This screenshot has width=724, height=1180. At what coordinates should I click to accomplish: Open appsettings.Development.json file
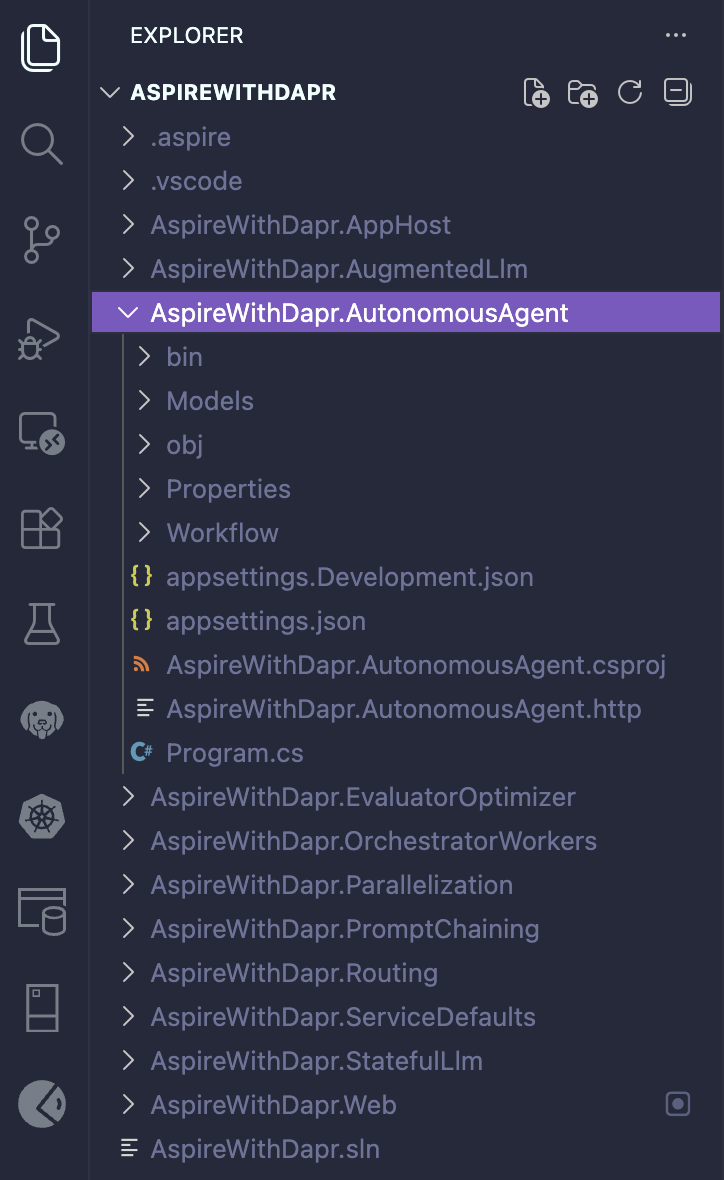pyautogui.click(x=349, y=577)
